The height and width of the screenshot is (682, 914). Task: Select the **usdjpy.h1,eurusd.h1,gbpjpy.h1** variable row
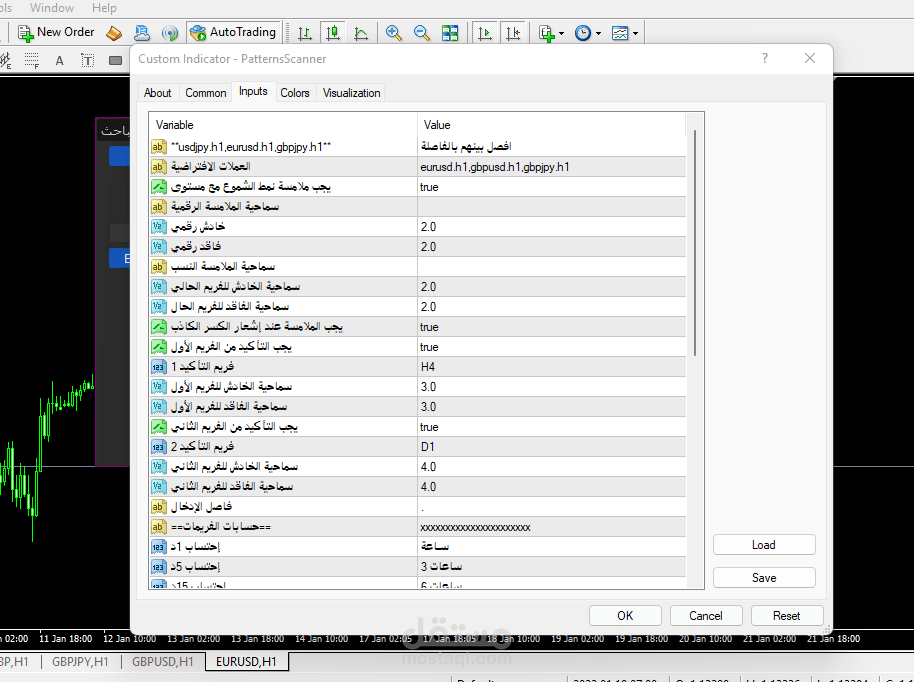[283, 147]
